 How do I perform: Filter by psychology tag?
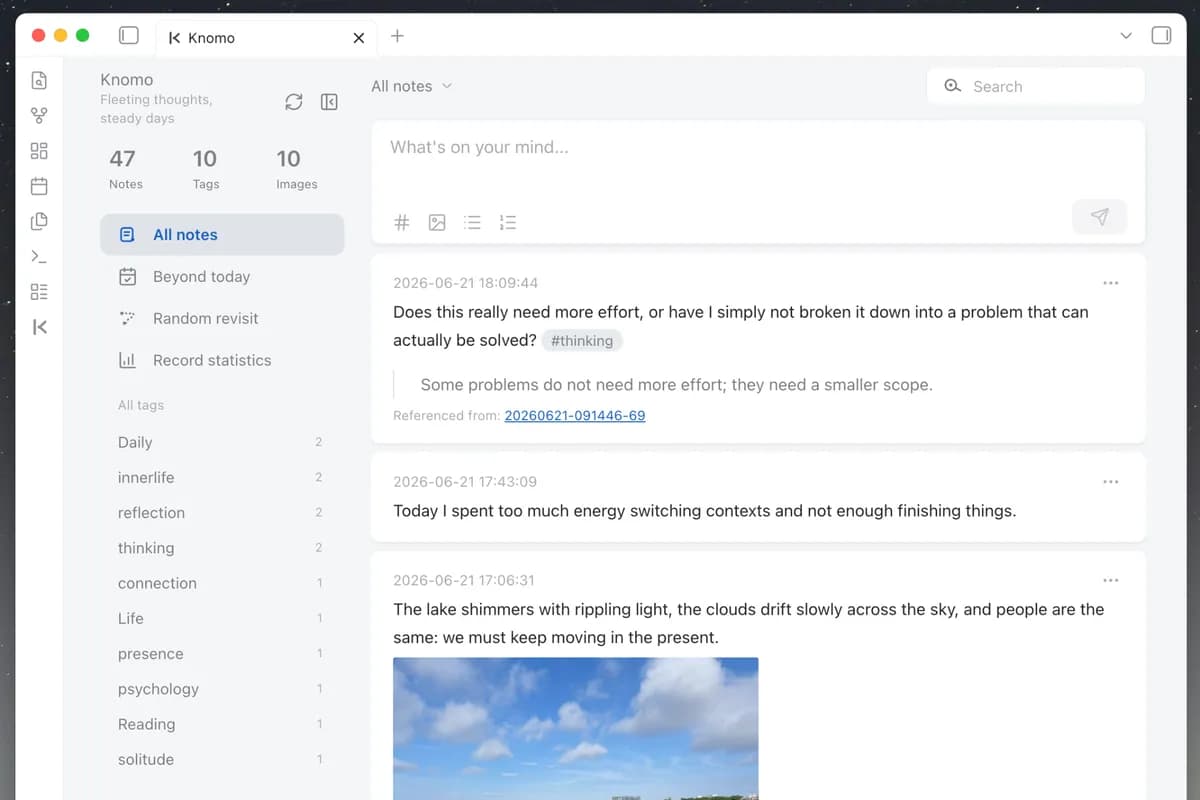click(220, 689)
